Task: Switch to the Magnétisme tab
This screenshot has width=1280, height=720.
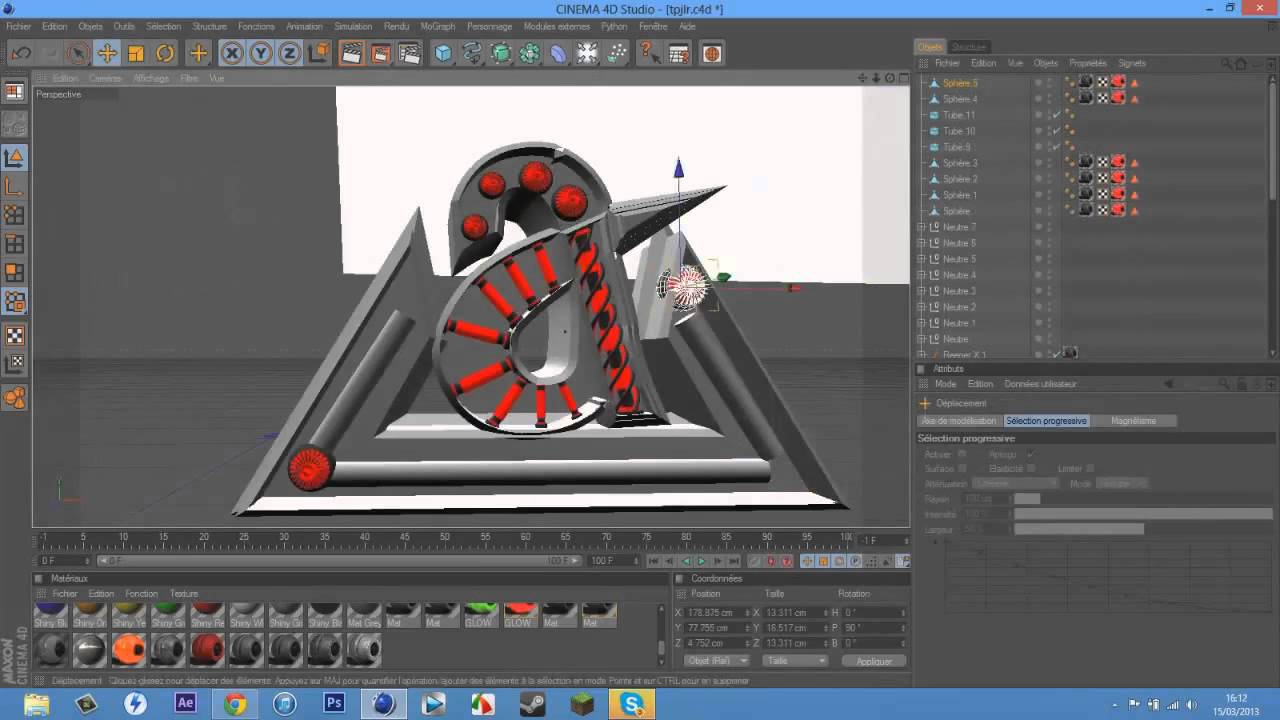Action: click(1133, 421)
